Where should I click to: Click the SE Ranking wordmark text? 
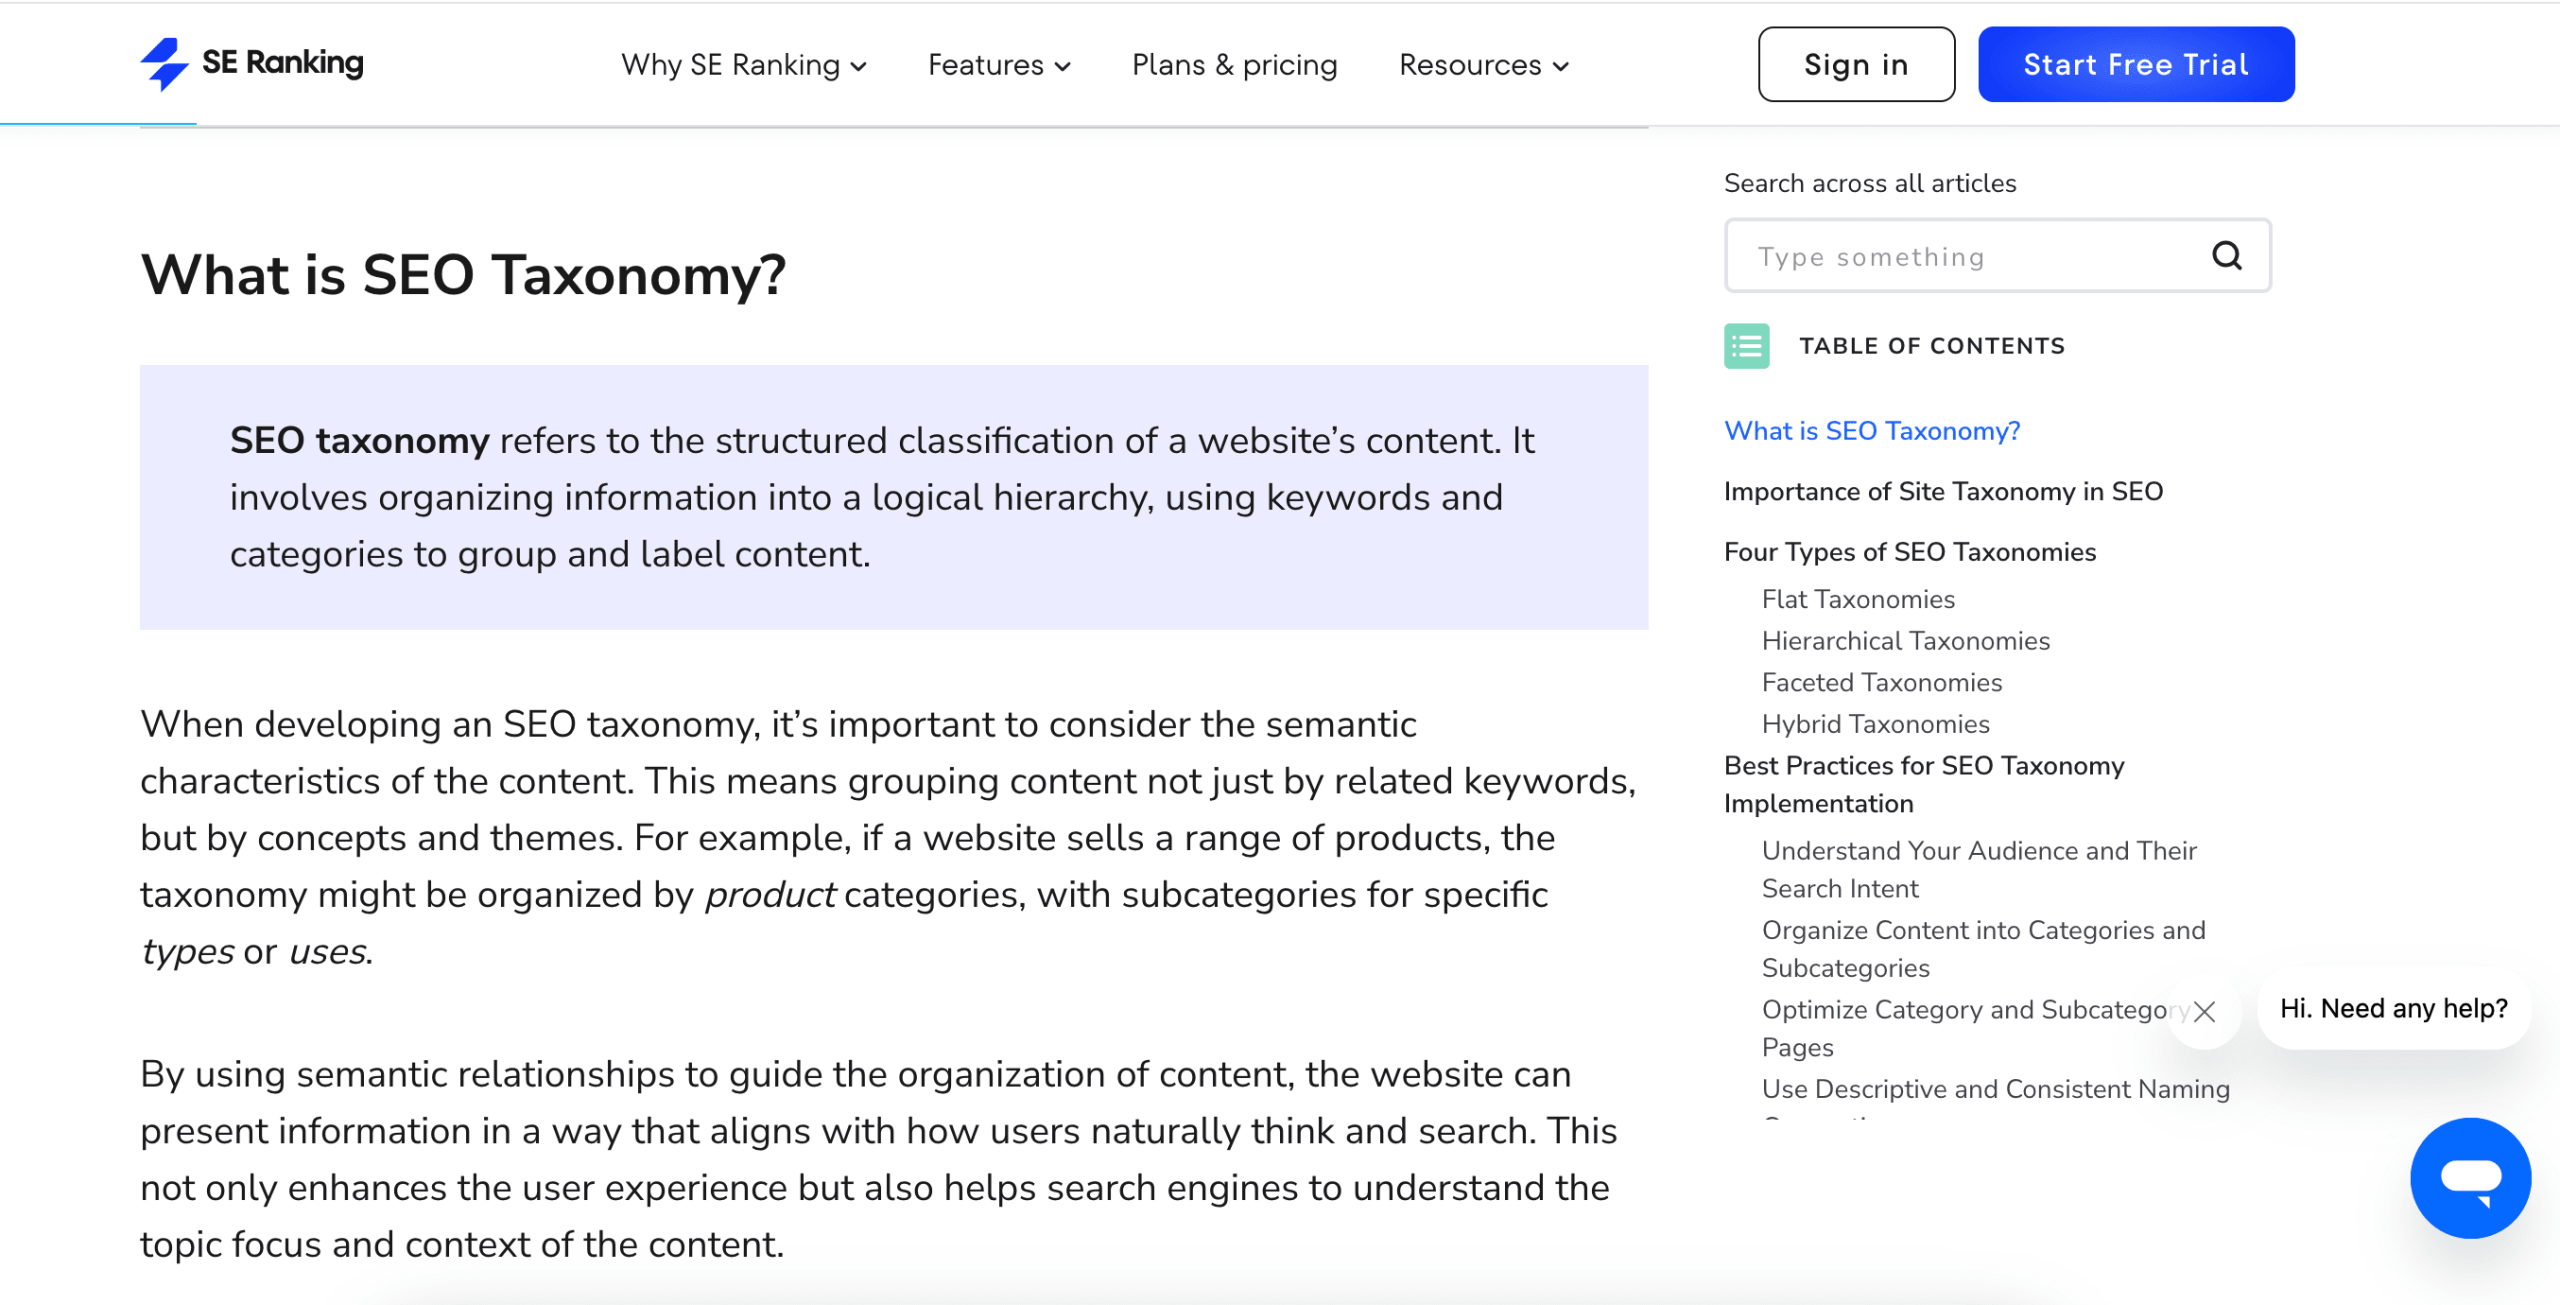(x=283, y=63)
